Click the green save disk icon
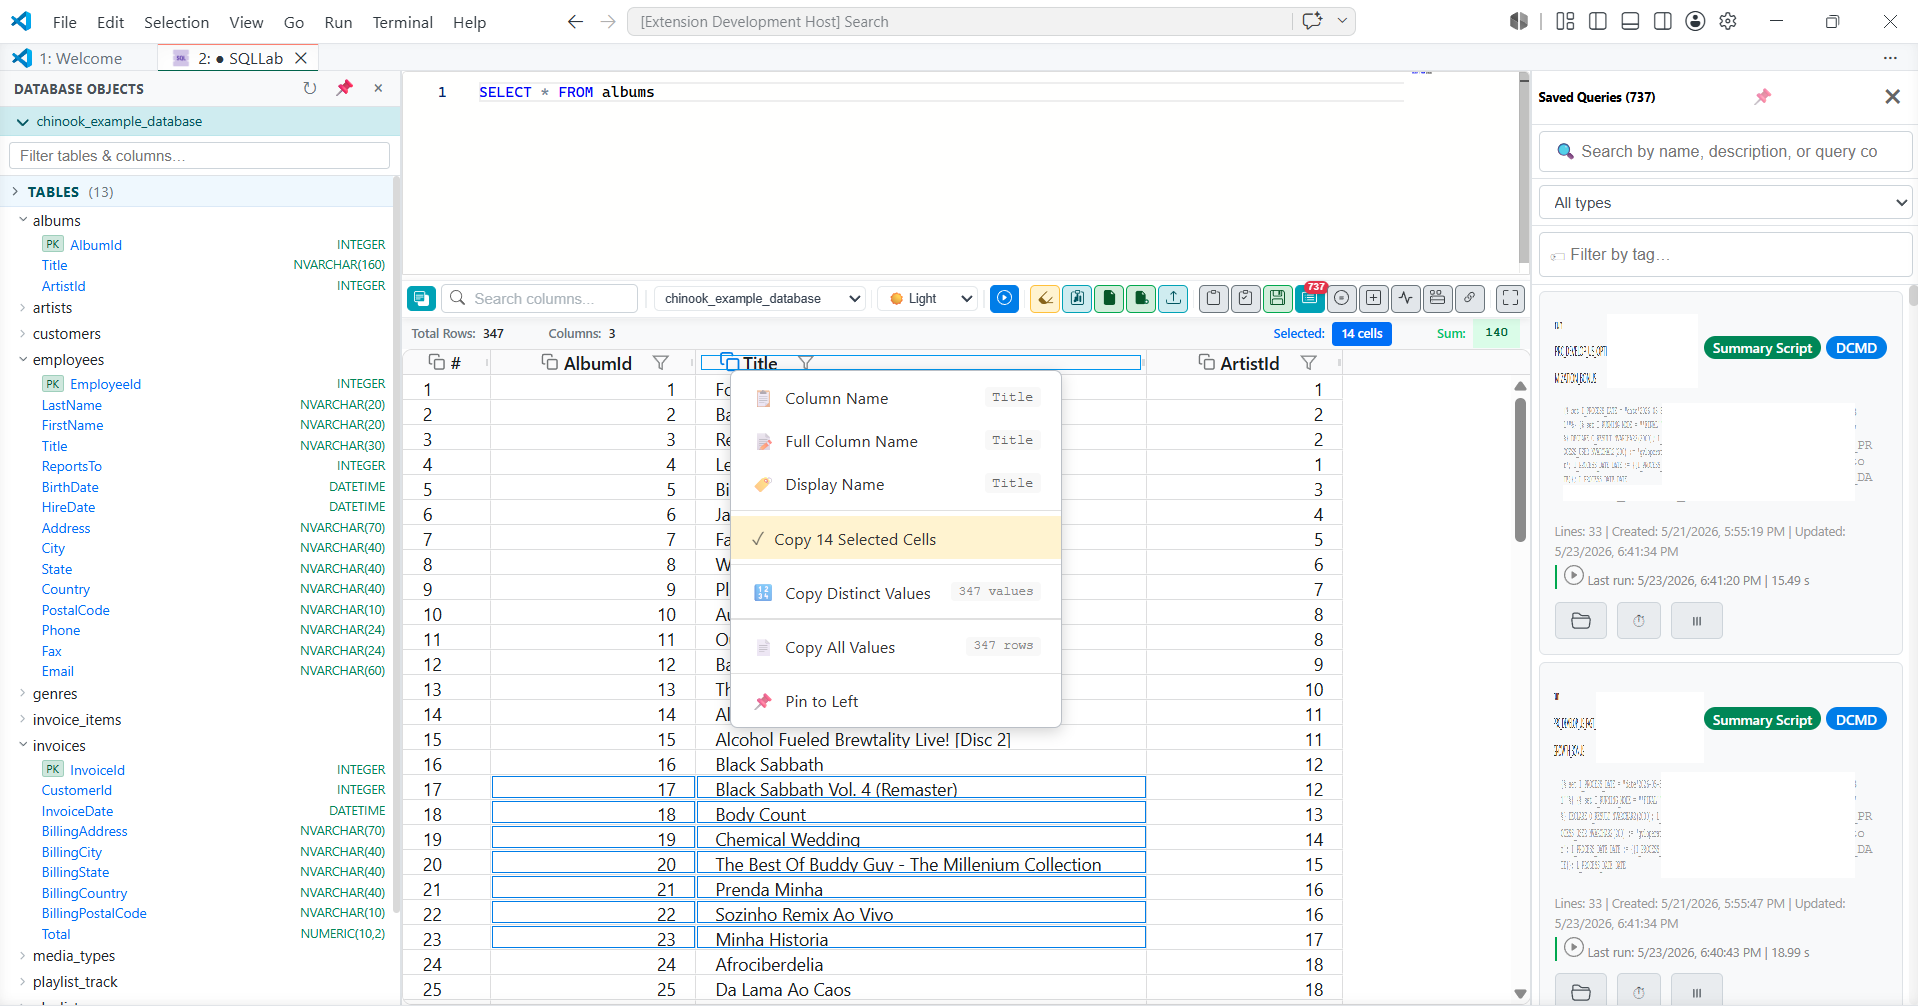The image size is (1918, 1006). click(1277, 298)
